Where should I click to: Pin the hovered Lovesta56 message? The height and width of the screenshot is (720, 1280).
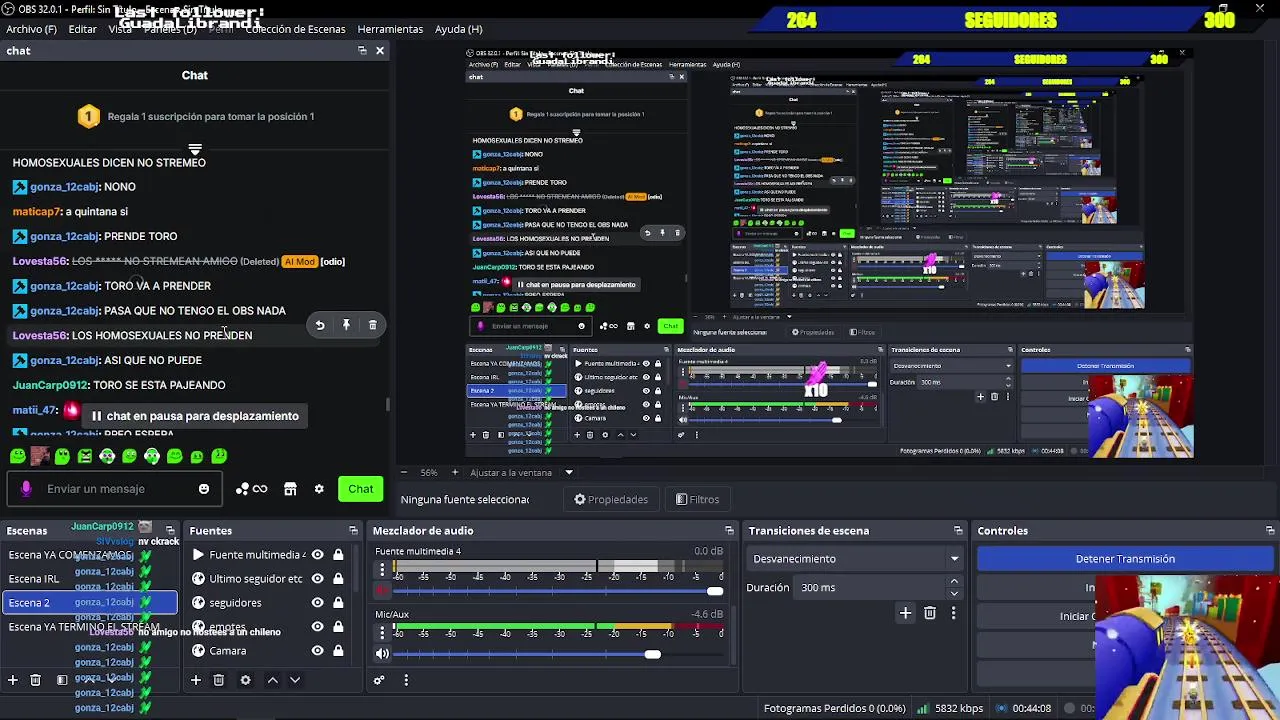click(x=346, y=325)
